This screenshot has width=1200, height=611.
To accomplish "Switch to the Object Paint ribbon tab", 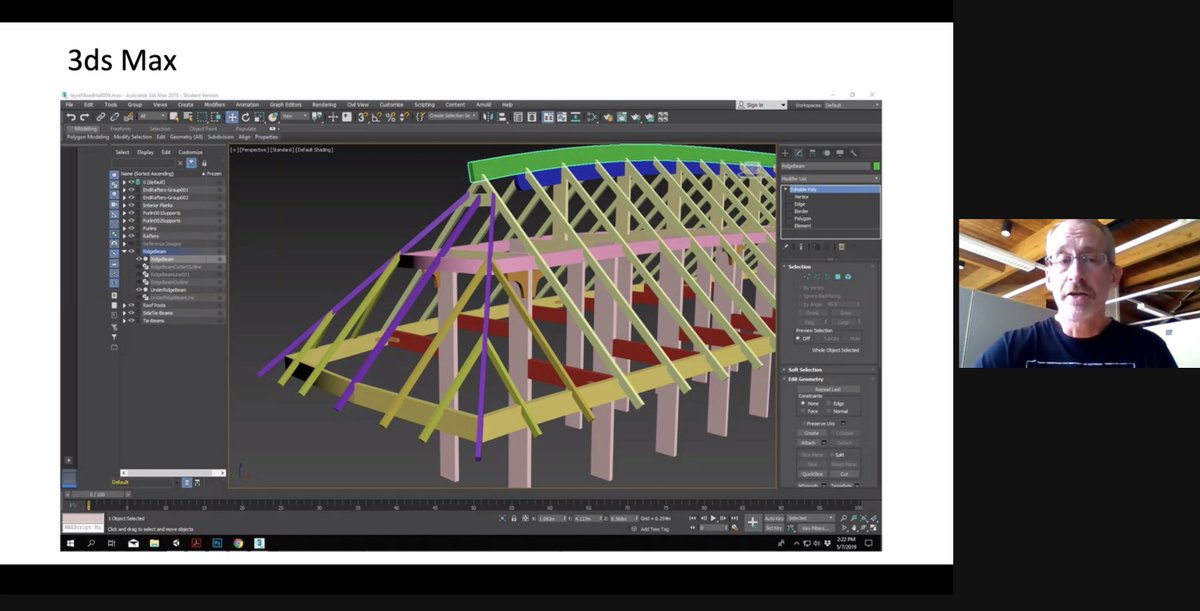I will 203,129.
